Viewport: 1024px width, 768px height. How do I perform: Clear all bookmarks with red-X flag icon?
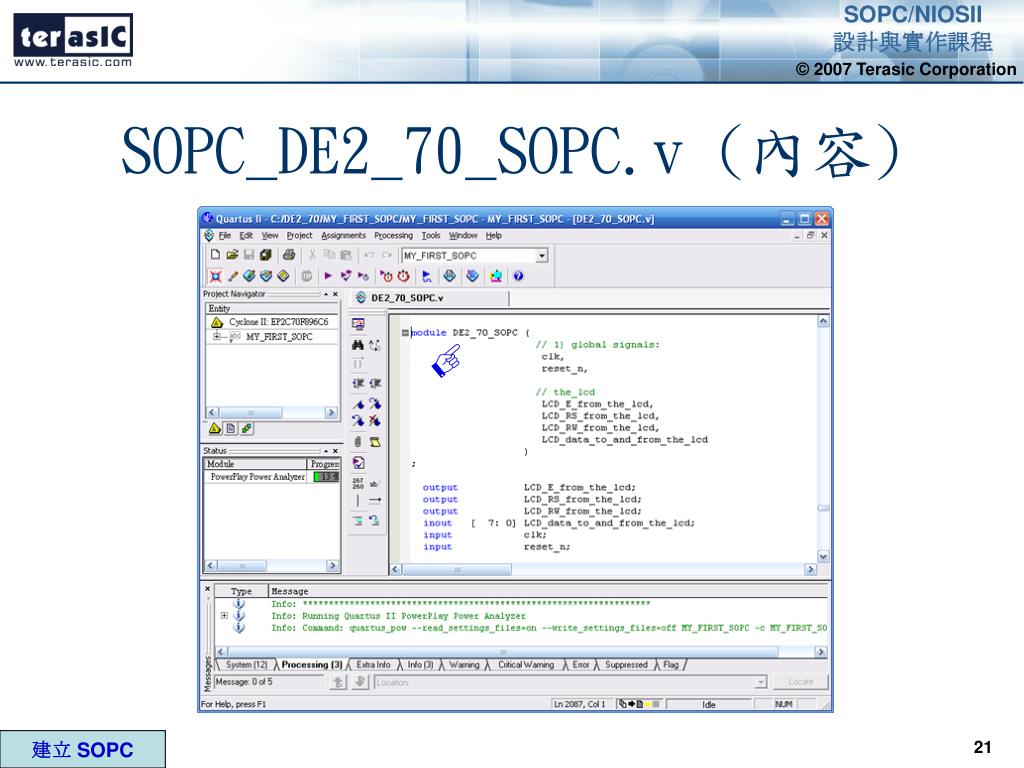[375, 421]
